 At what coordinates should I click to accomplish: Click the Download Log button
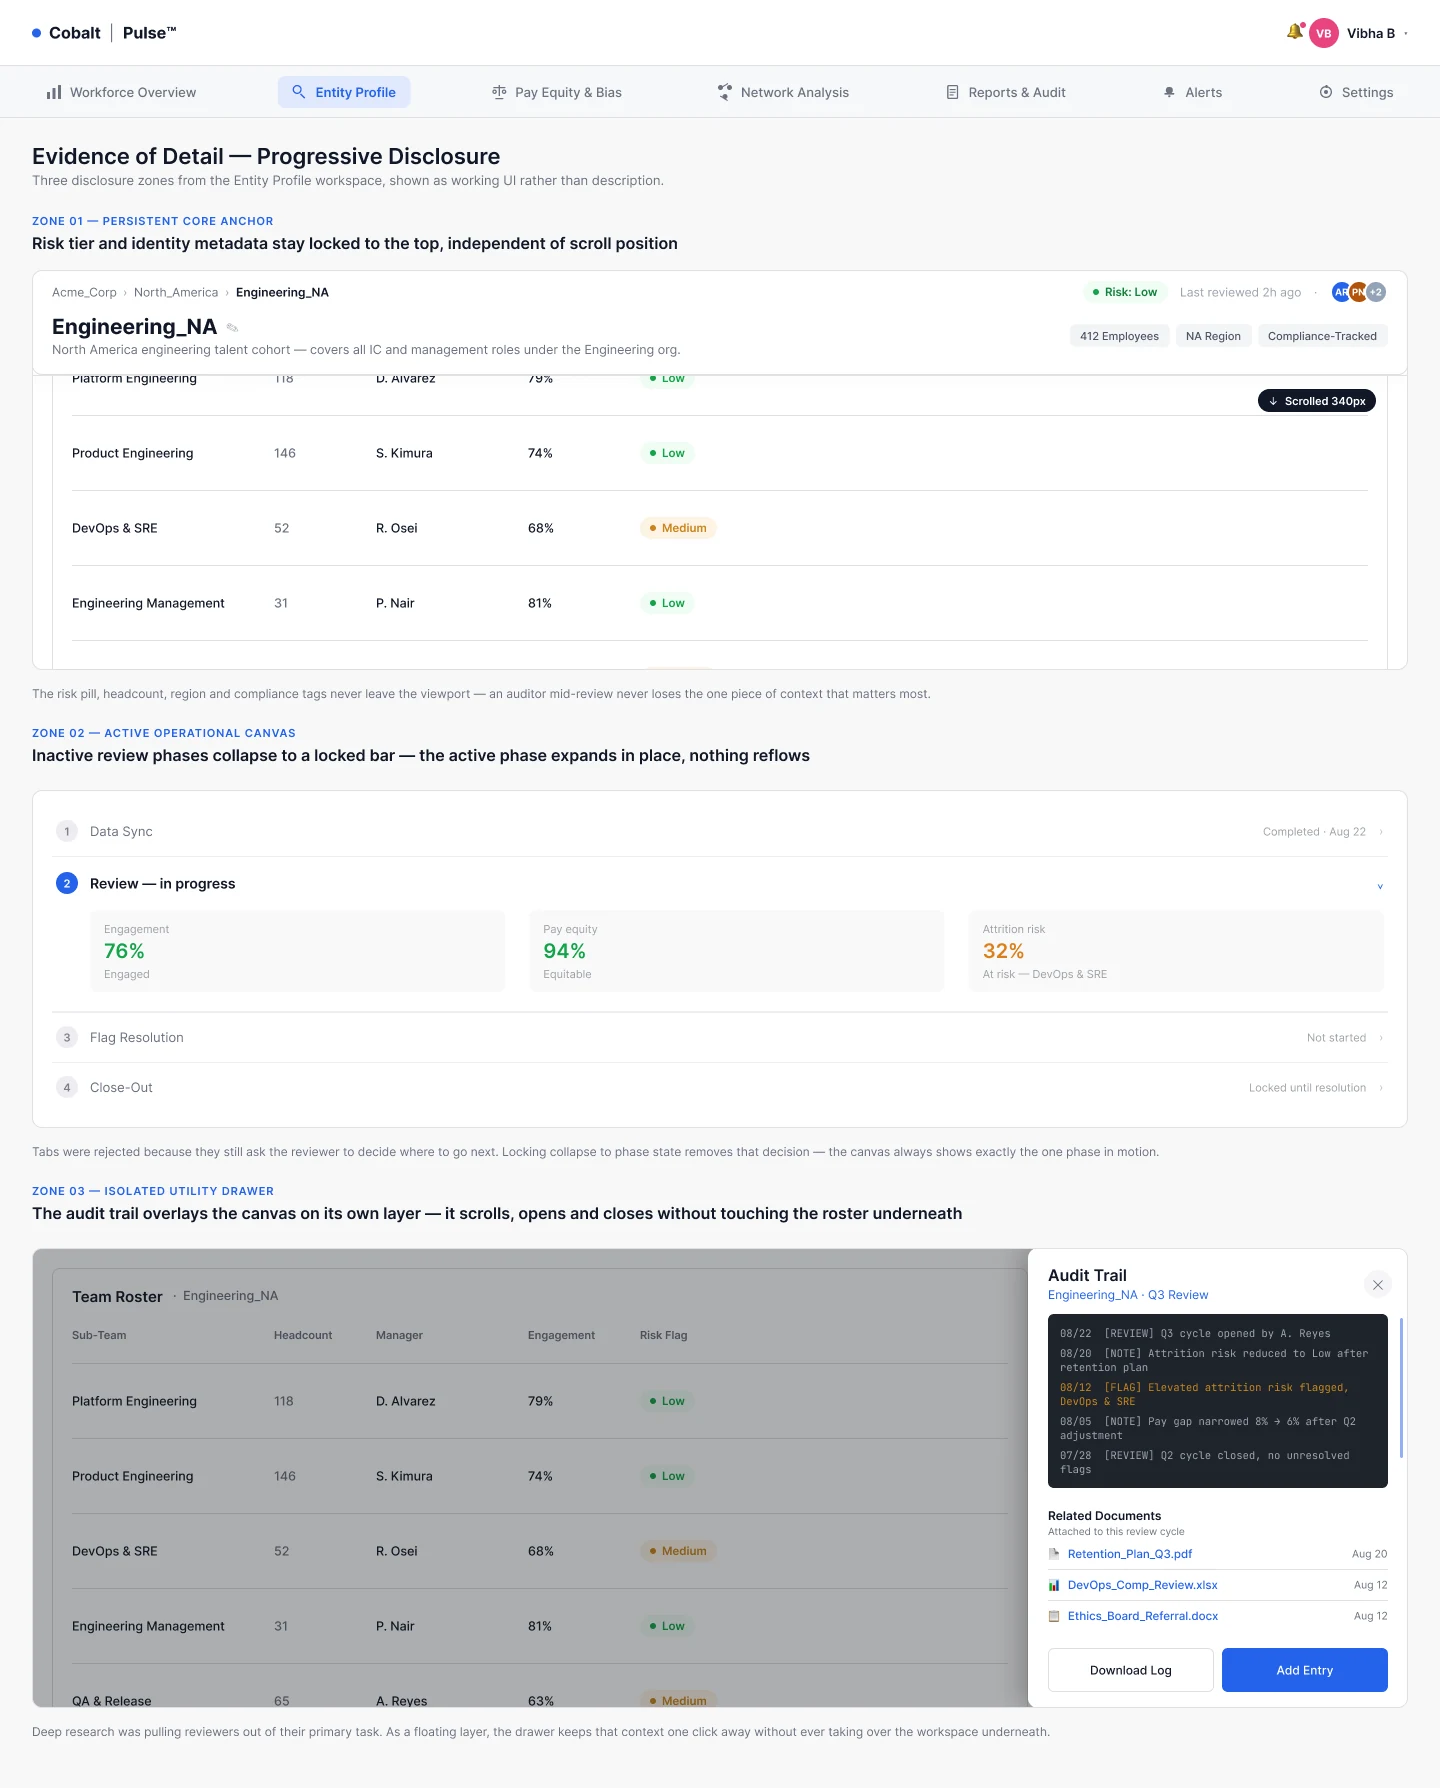click(1130, 1670)
